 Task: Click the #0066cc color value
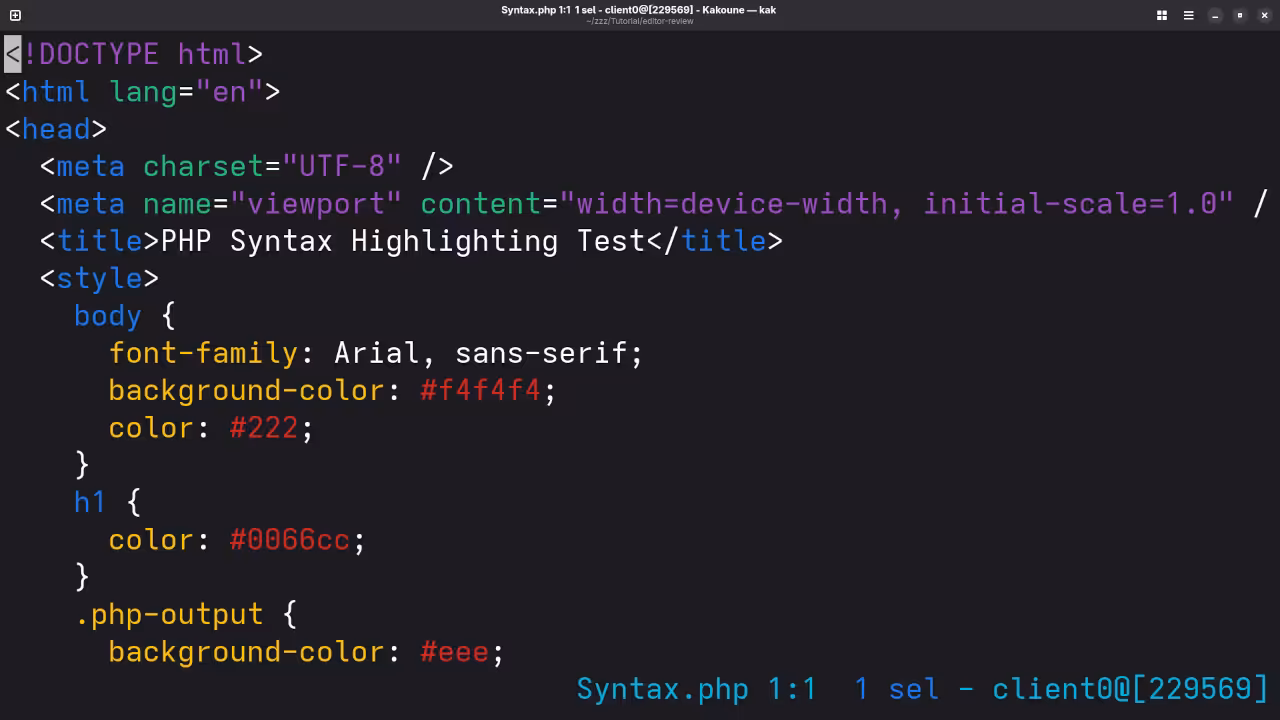(289, 539)
